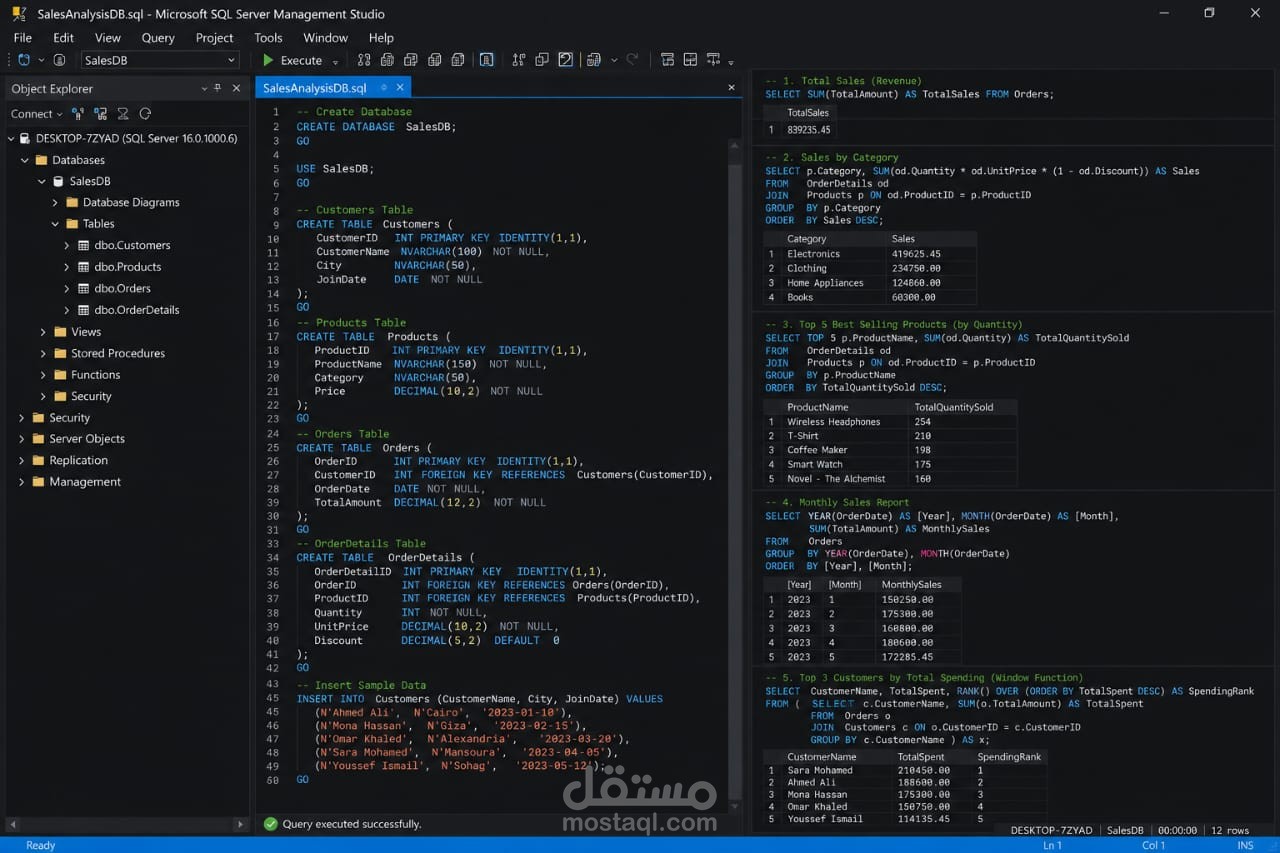Click the dbo.OrderDetails table icon

[x=83, y=310]
